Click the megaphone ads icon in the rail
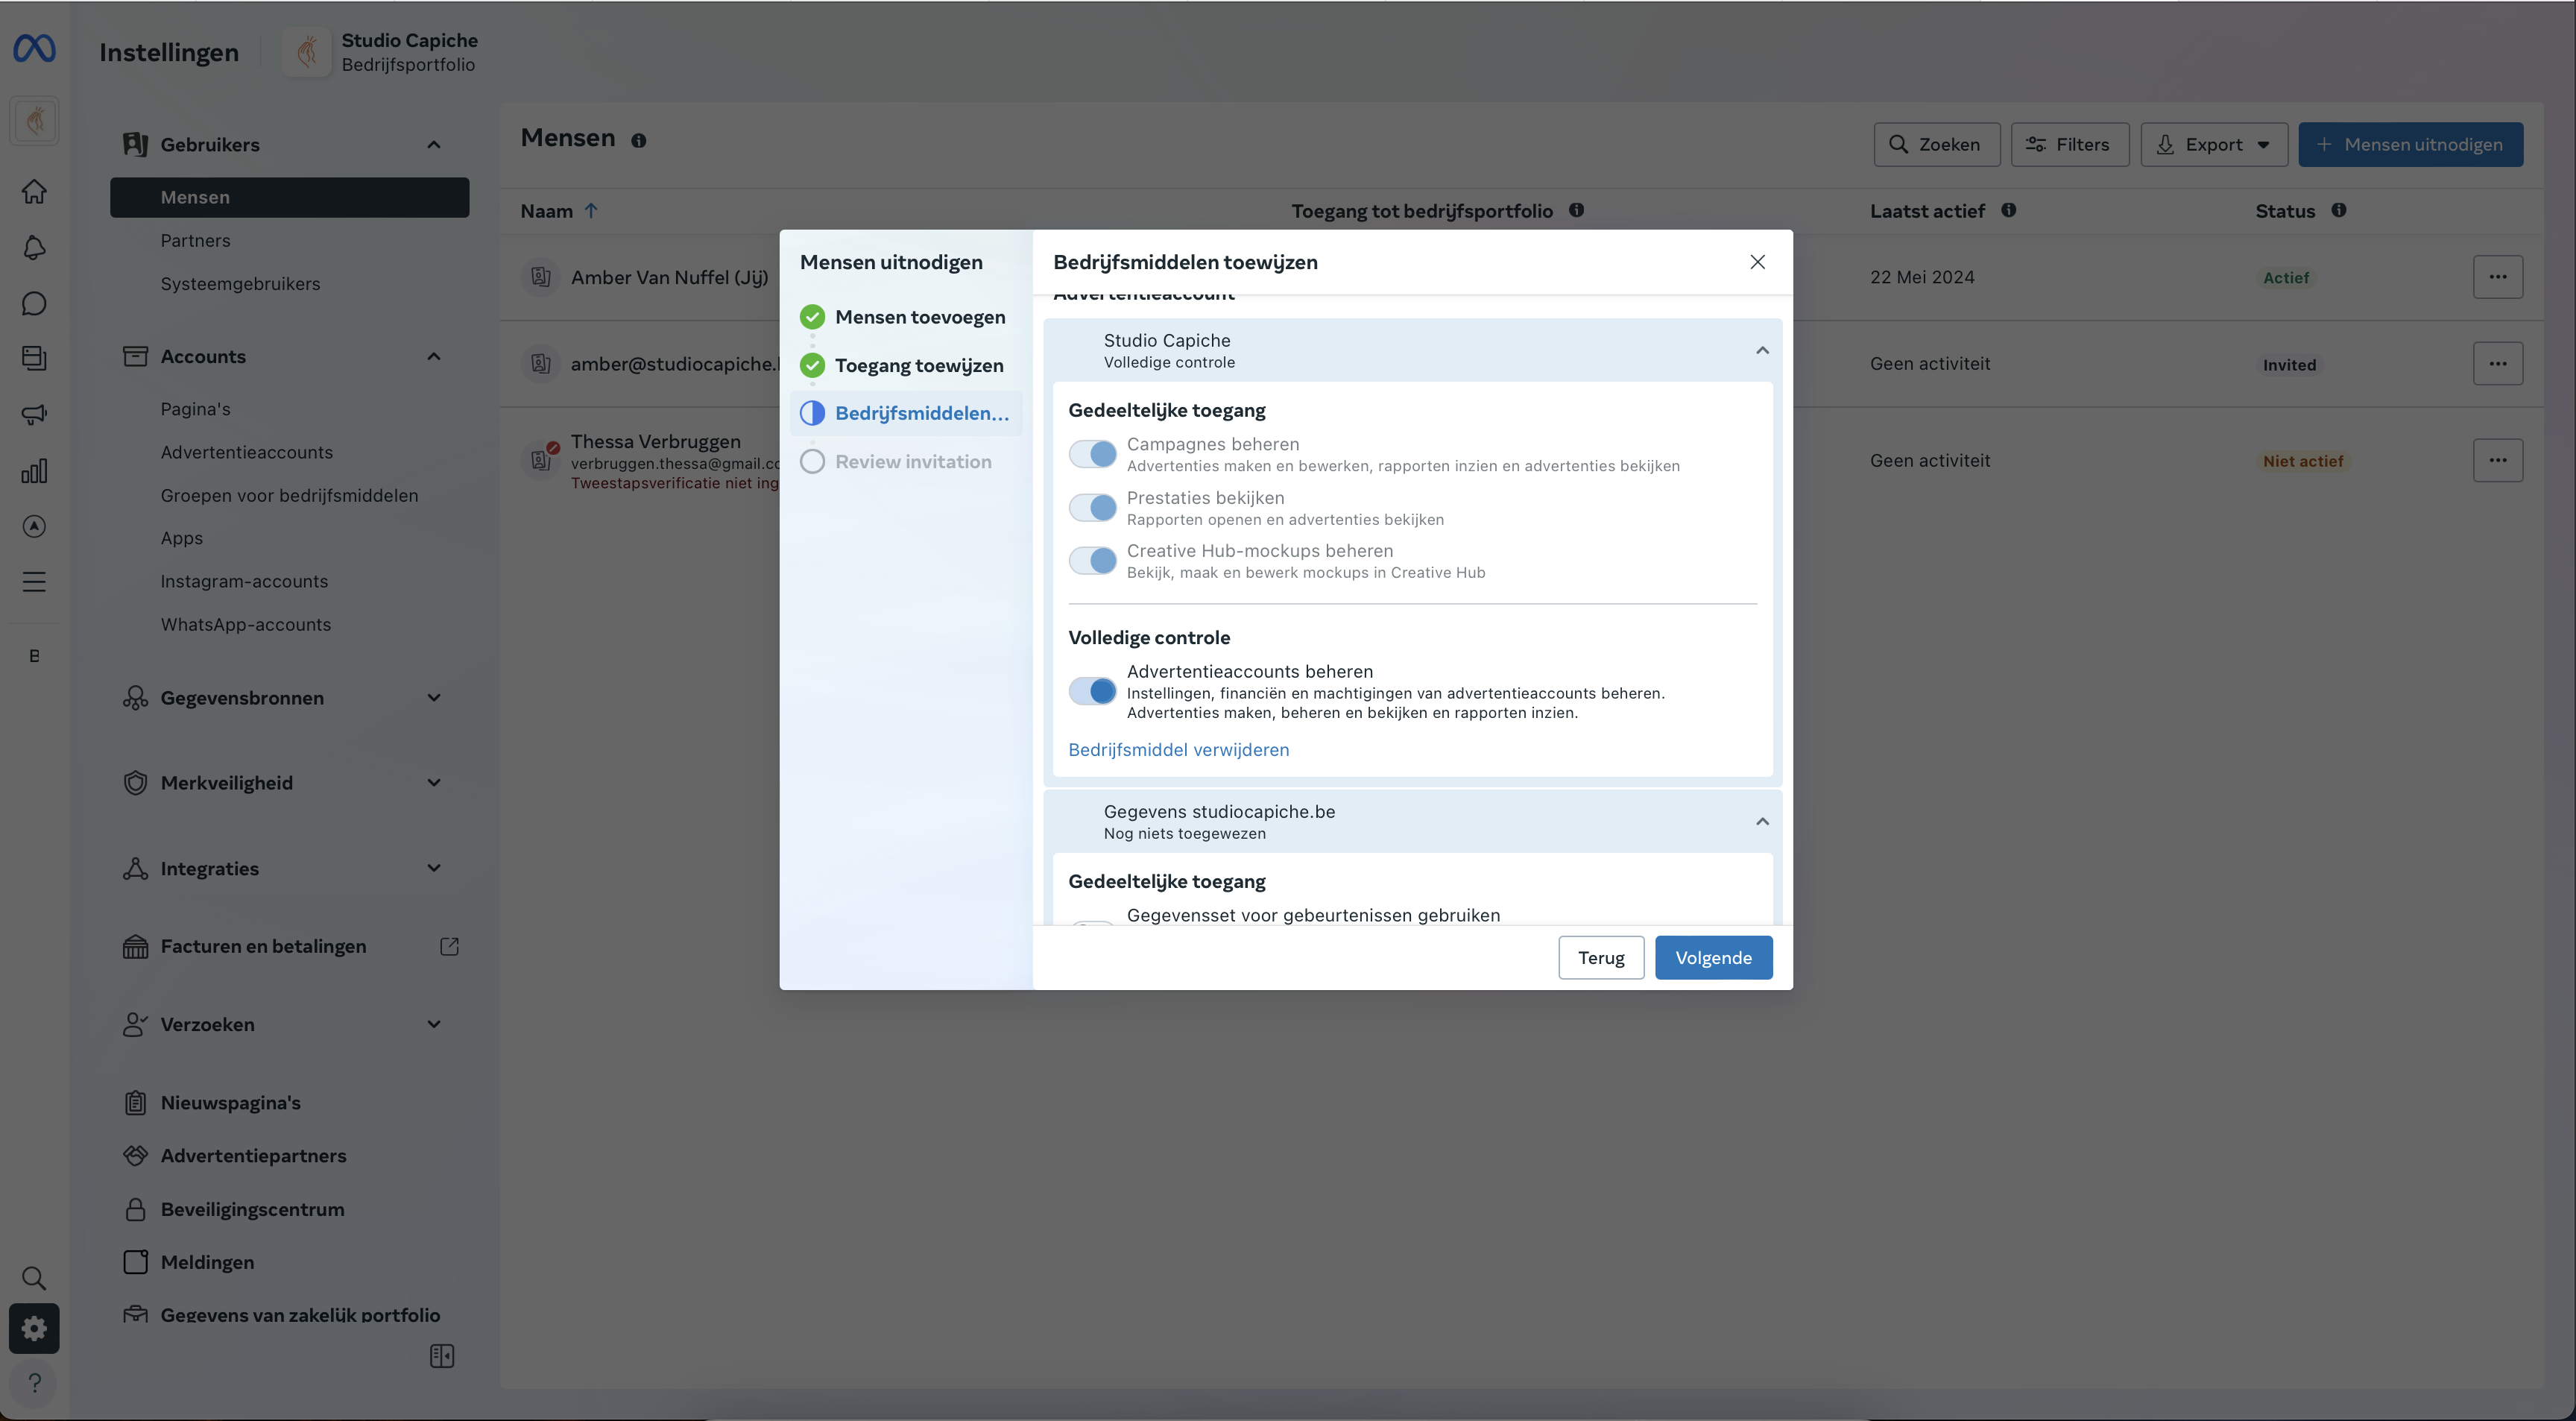This screenshot has height=1421, width=2576. 34,414
